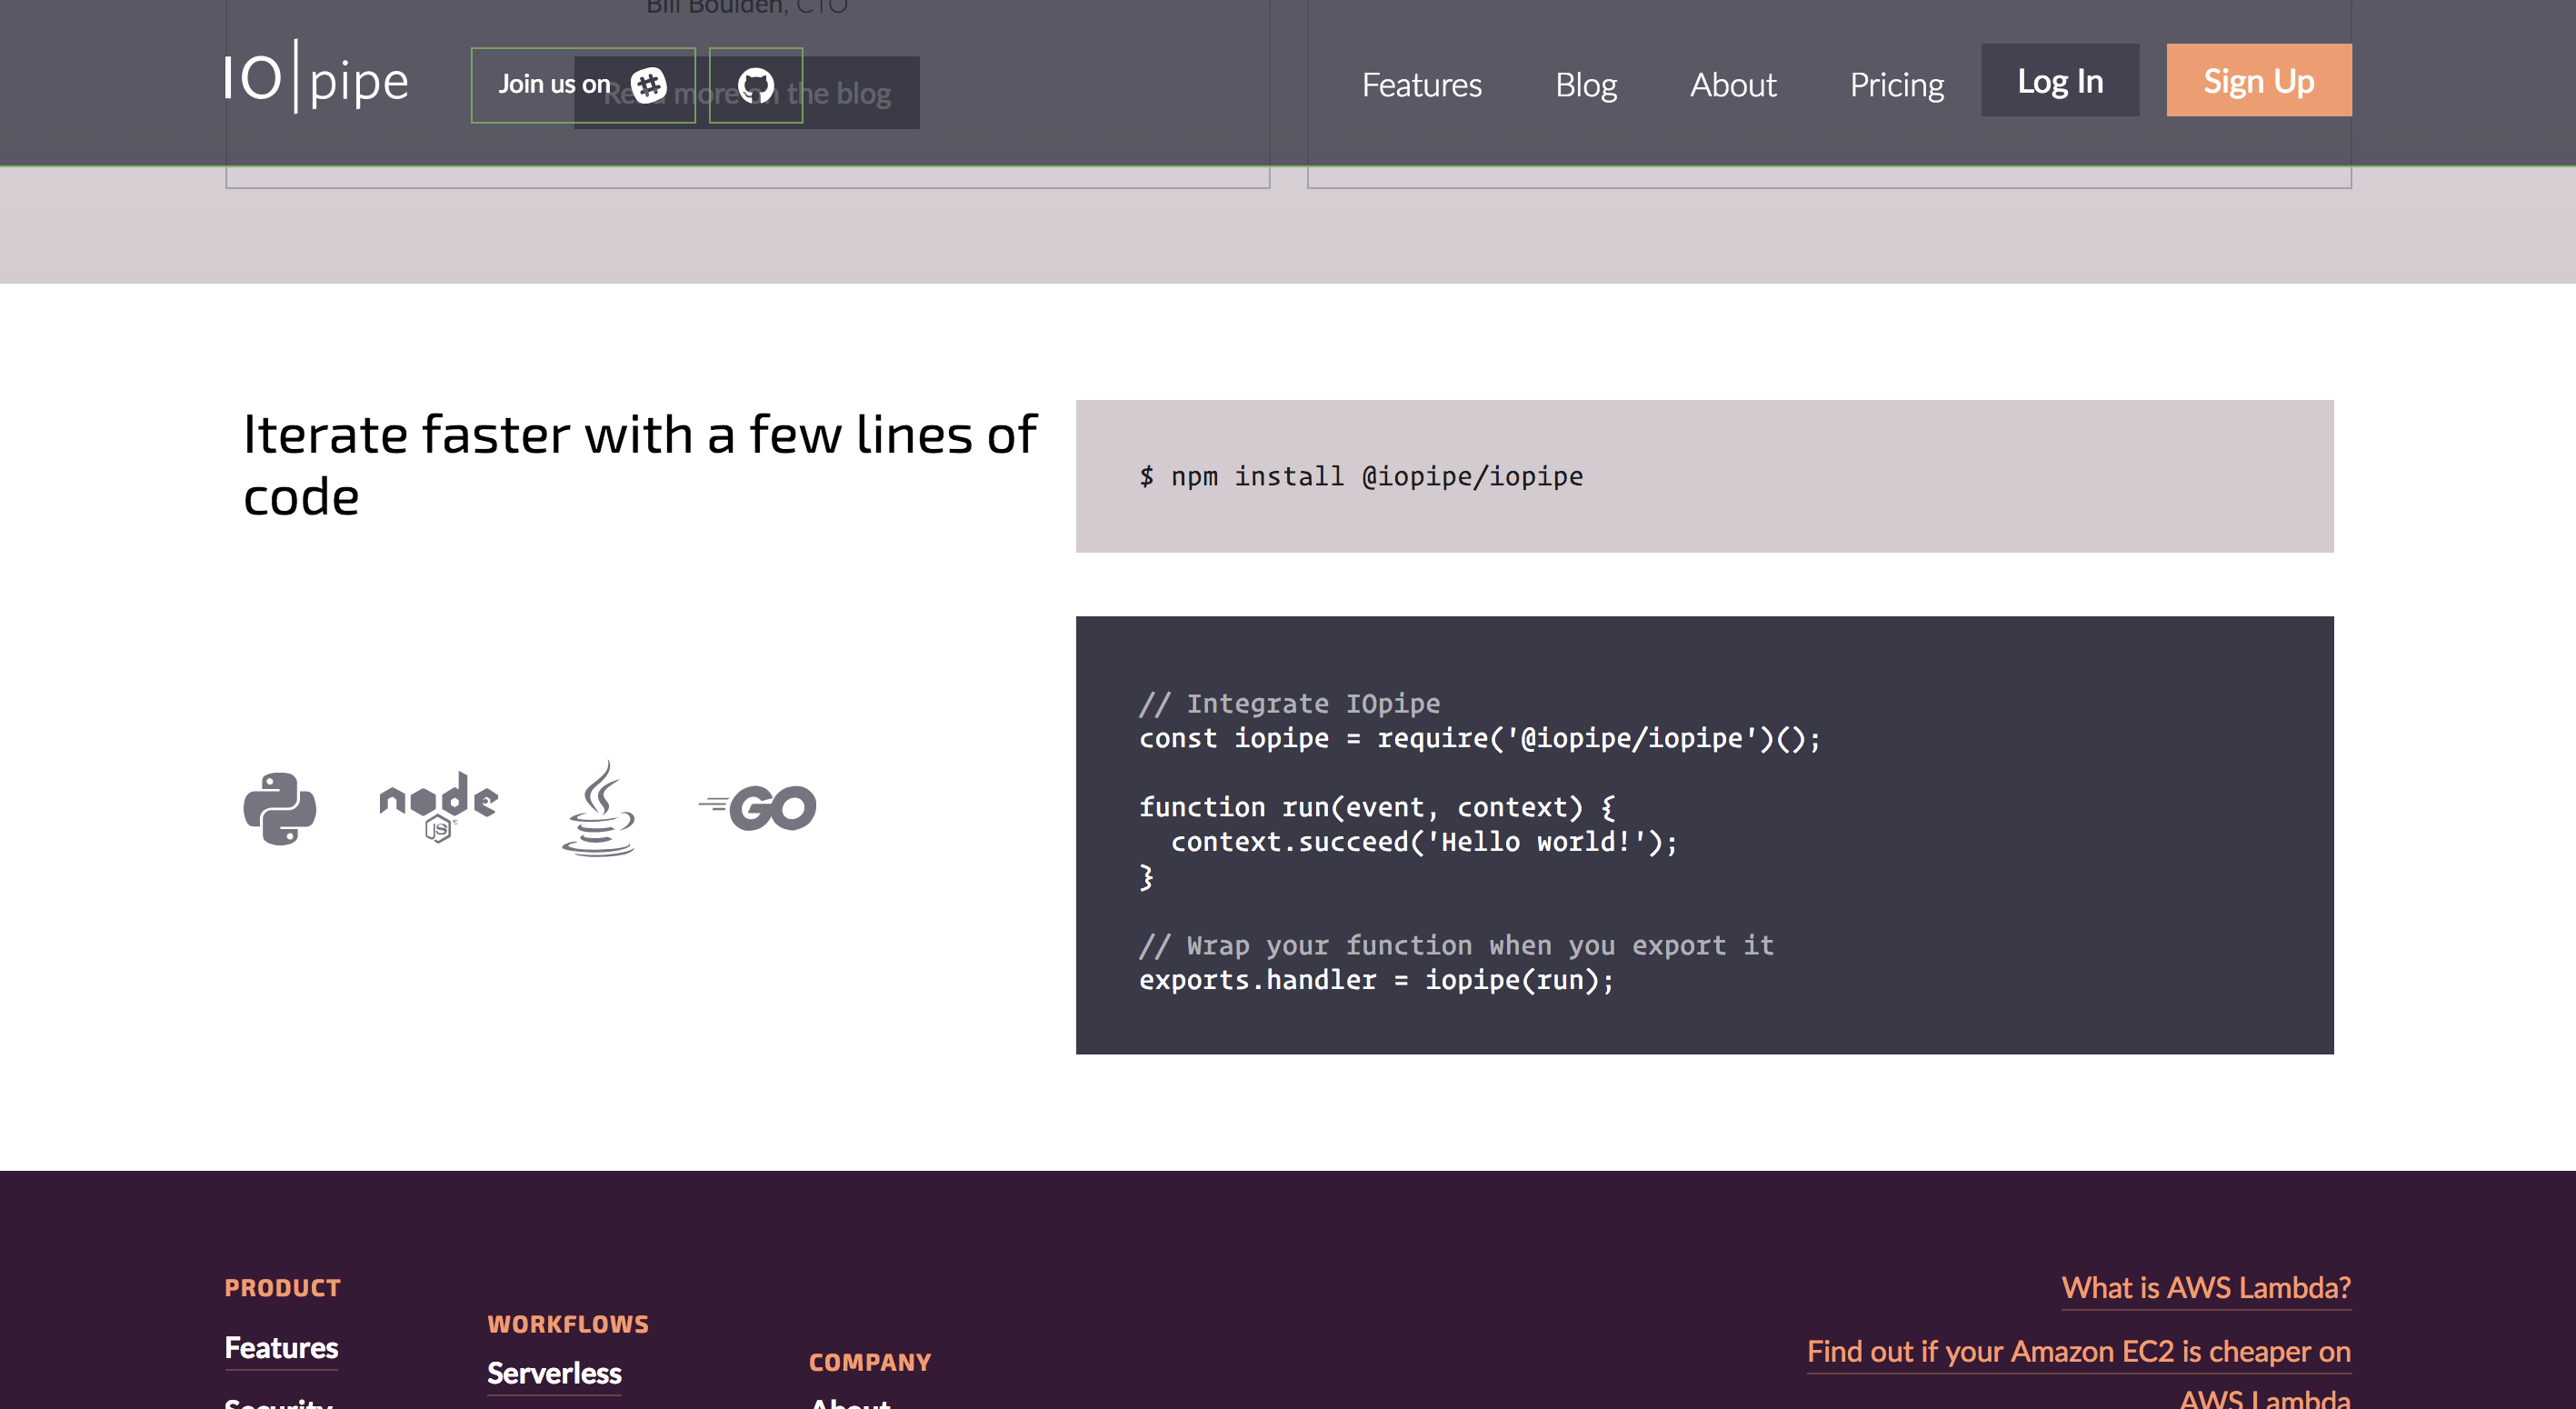Click the Slack icon button
Viewport: 2576px width, 1409px height.
click(x=649, y=85)
